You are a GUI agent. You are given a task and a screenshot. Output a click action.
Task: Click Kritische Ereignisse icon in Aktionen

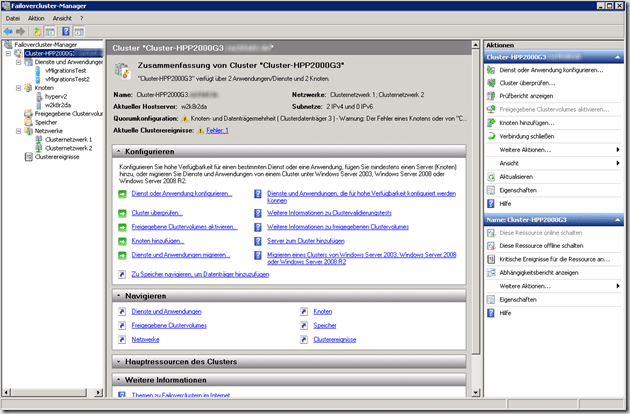[x=491, y=259]
